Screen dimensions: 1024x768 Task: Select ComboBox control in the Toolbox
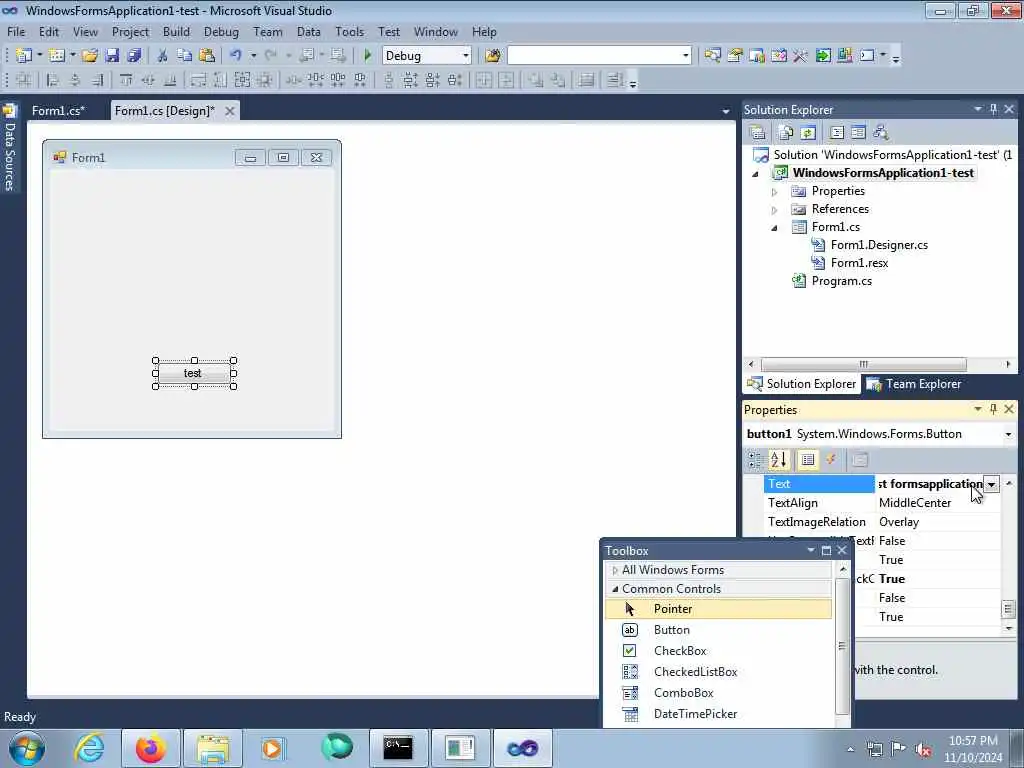(718, 693)
